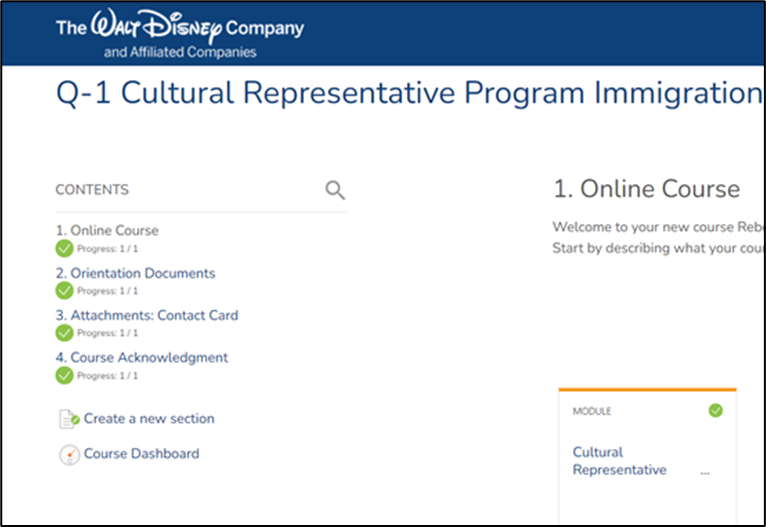
Task: Open section 1. Online Course in contents
Action: (x=107, y=230)
